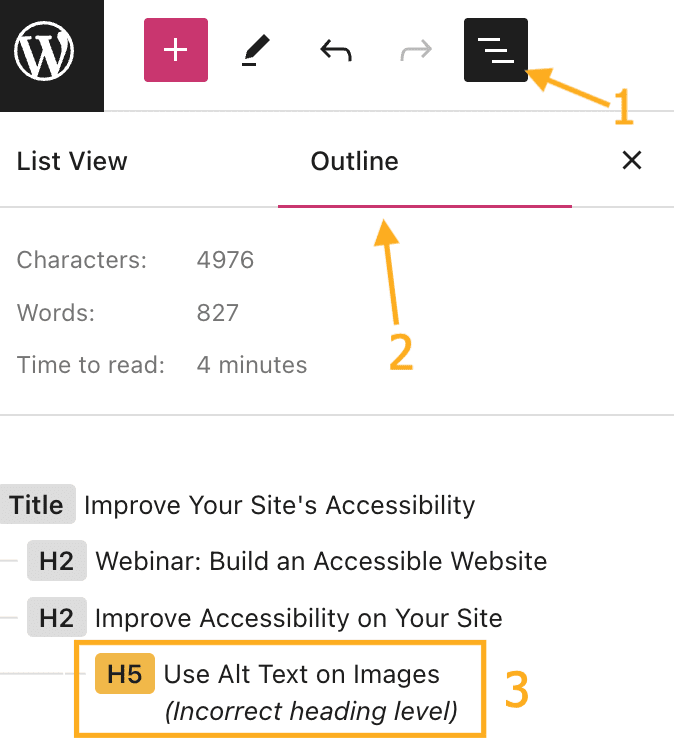Jump to Webinar: Build an Accessible Website
The width and height of the screenshot is (674, 738).
click(321, 561)
